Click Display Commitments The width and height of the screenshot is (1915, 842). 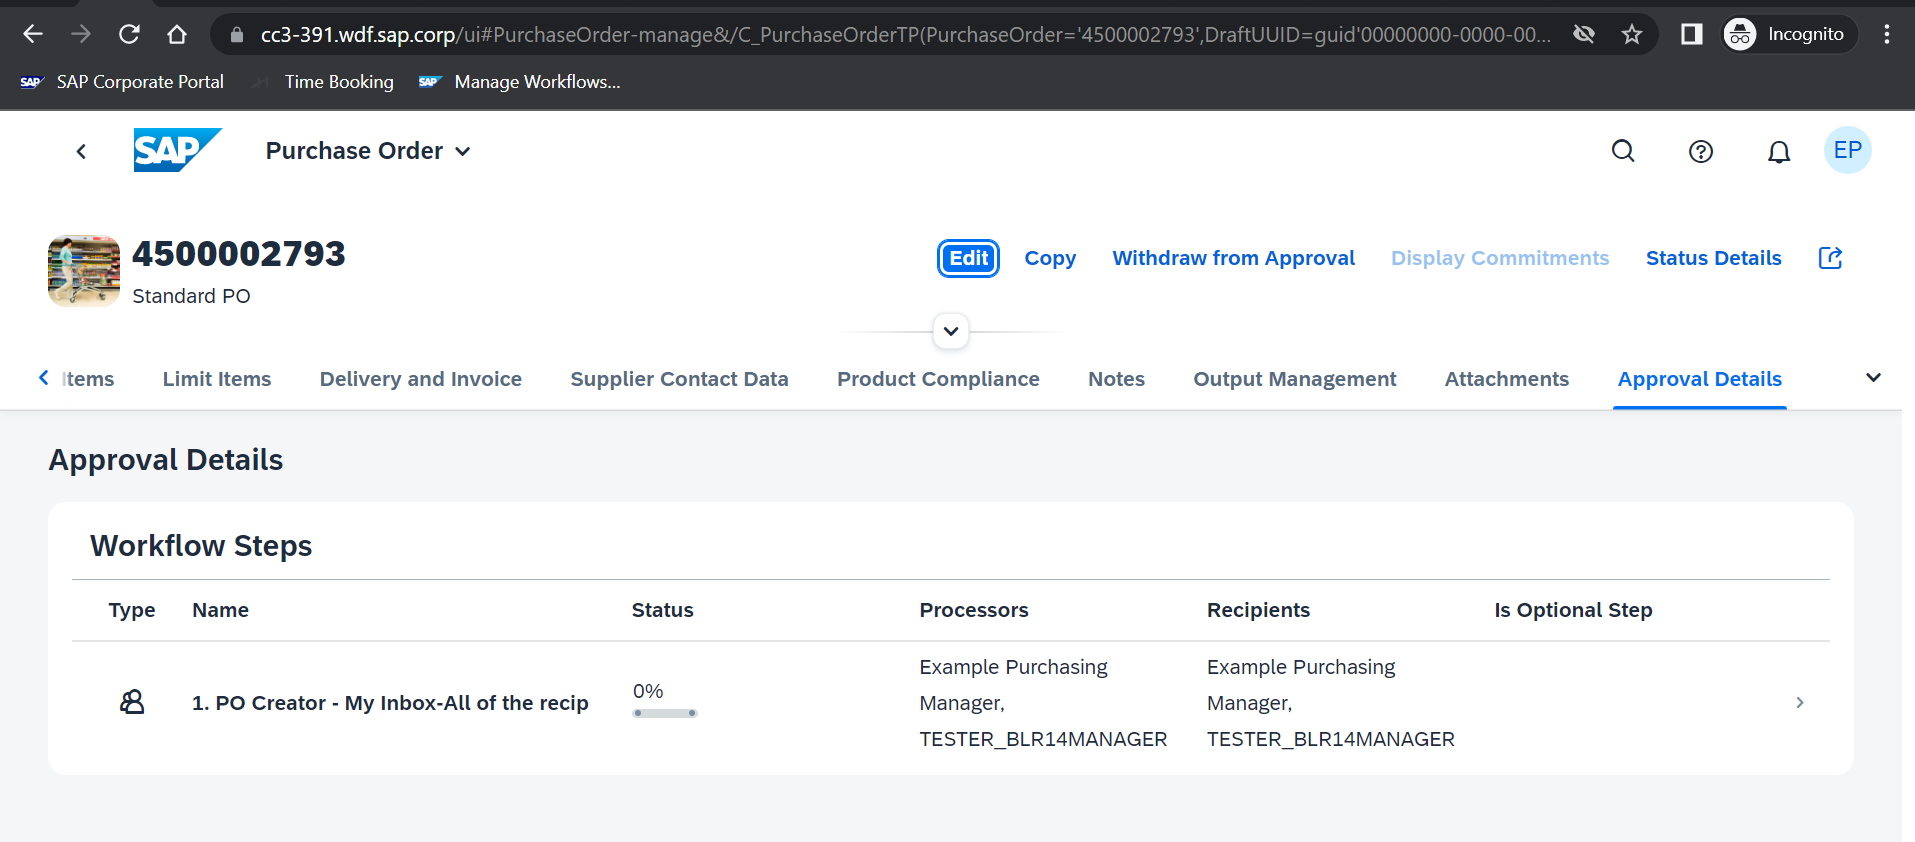(x=1500, y=258)
